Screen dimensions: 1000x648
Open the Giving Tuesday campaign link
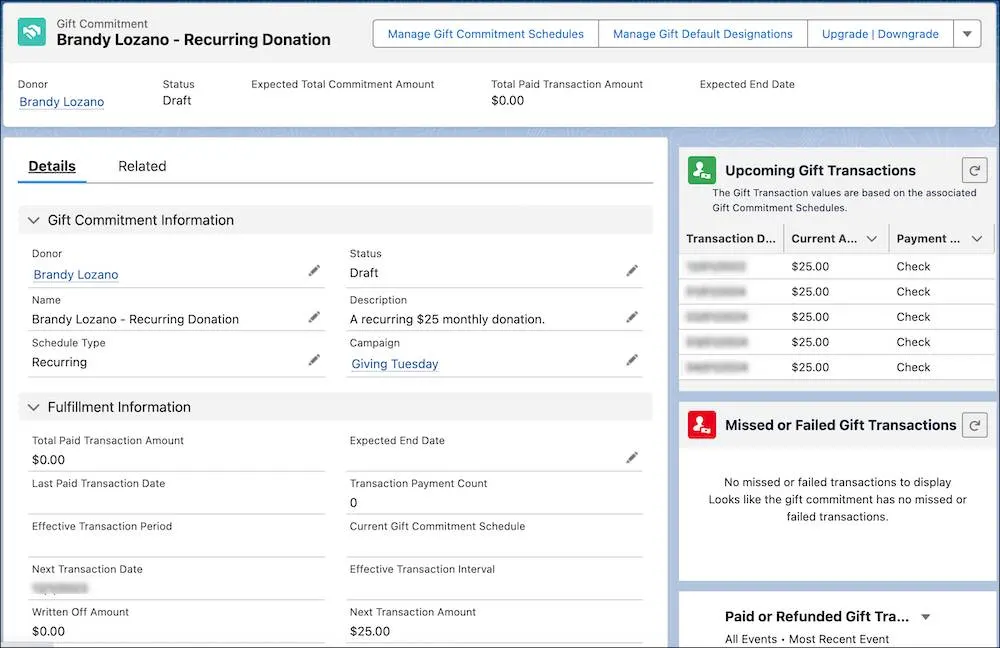(395, 364)
